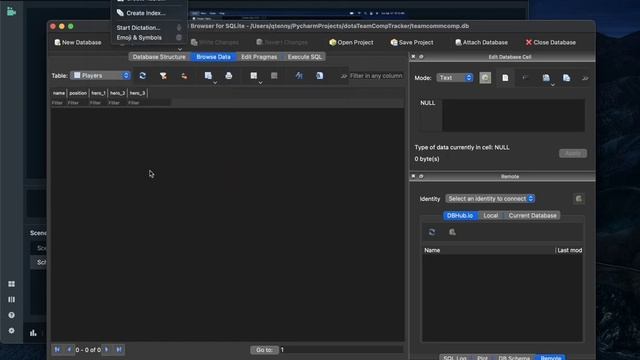640x360 pixels.
Task: Click the Filter in any column field
Action: (376, 76)
